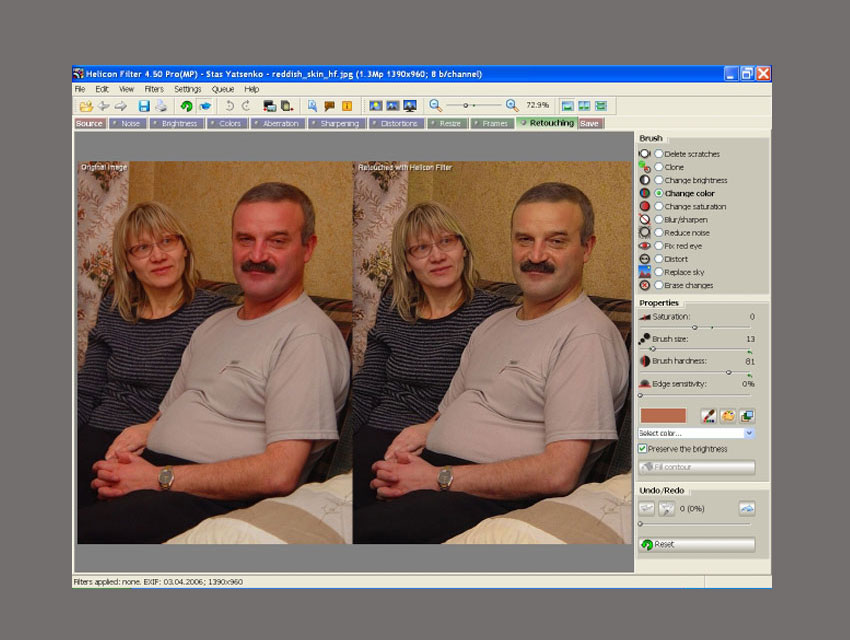The height and width of the screenshot is (640, 850).
Task: Click the orange info icon in toolbar
Action: [x=347, y=106]
